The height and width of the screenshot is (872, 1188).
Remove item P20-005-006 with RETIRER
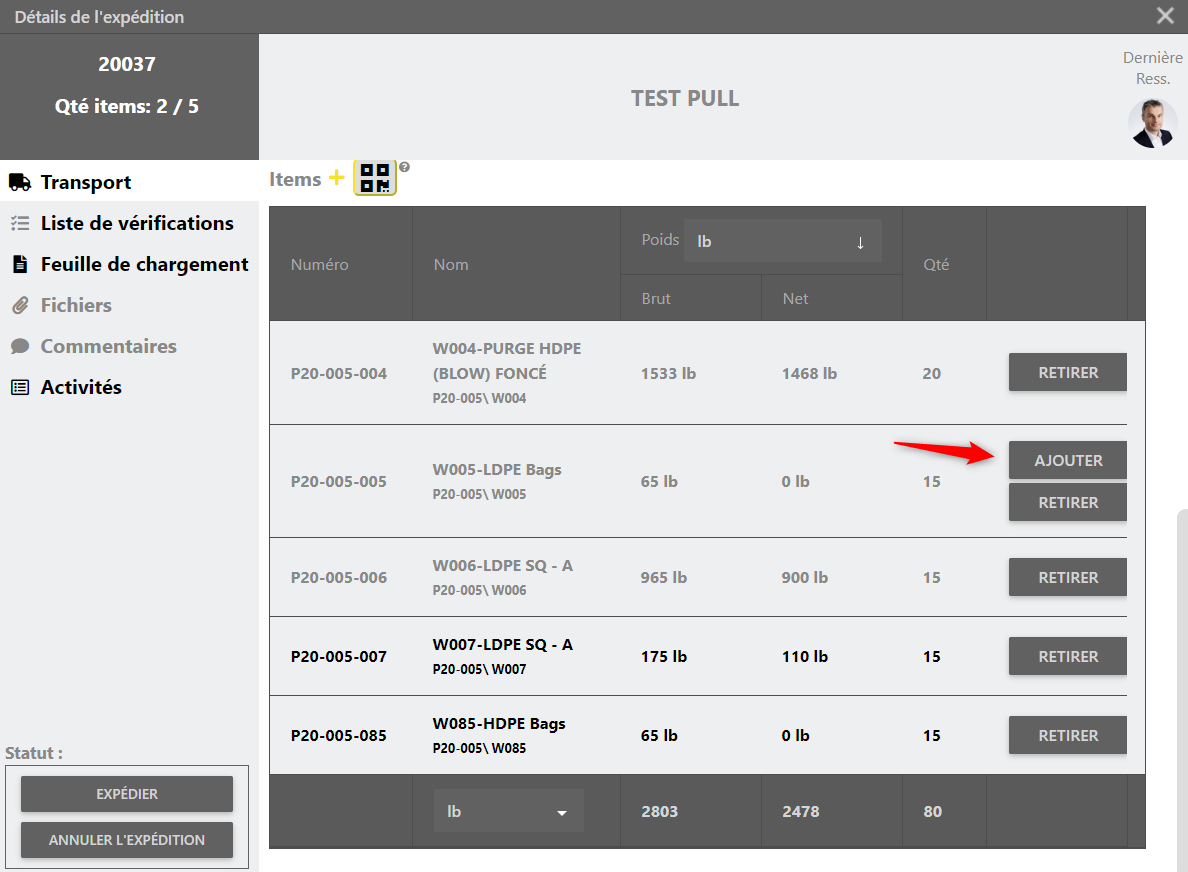point(1068,577)
